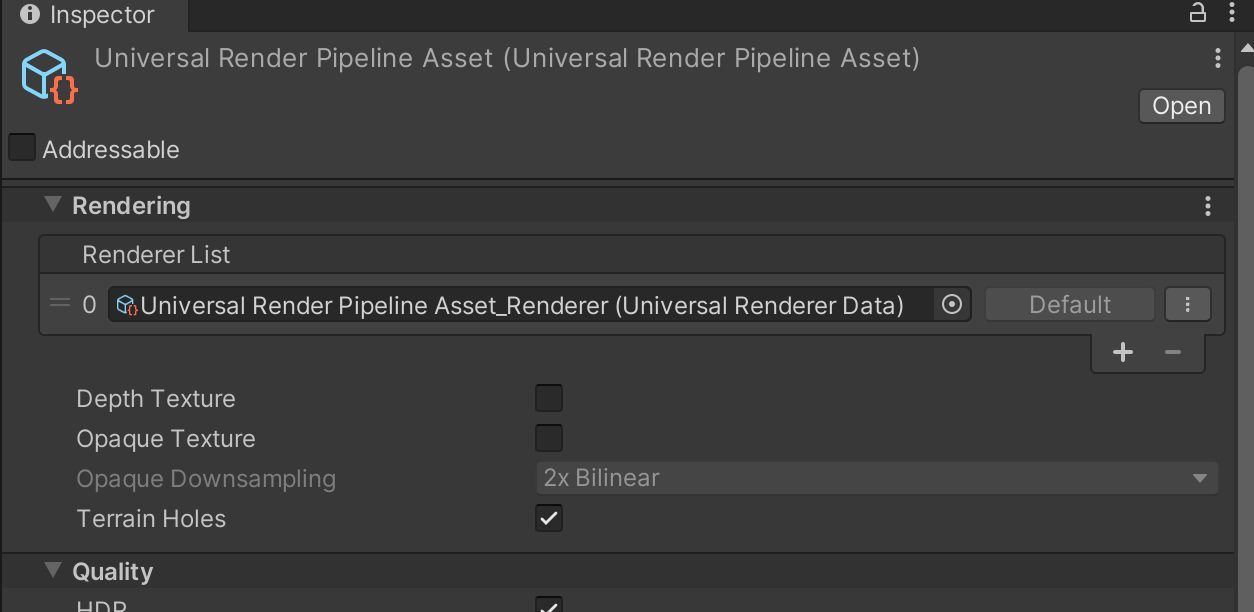Click the renderer object picker circle
The width and height of the screenshot is (1254, 612).
coord(952,305)
